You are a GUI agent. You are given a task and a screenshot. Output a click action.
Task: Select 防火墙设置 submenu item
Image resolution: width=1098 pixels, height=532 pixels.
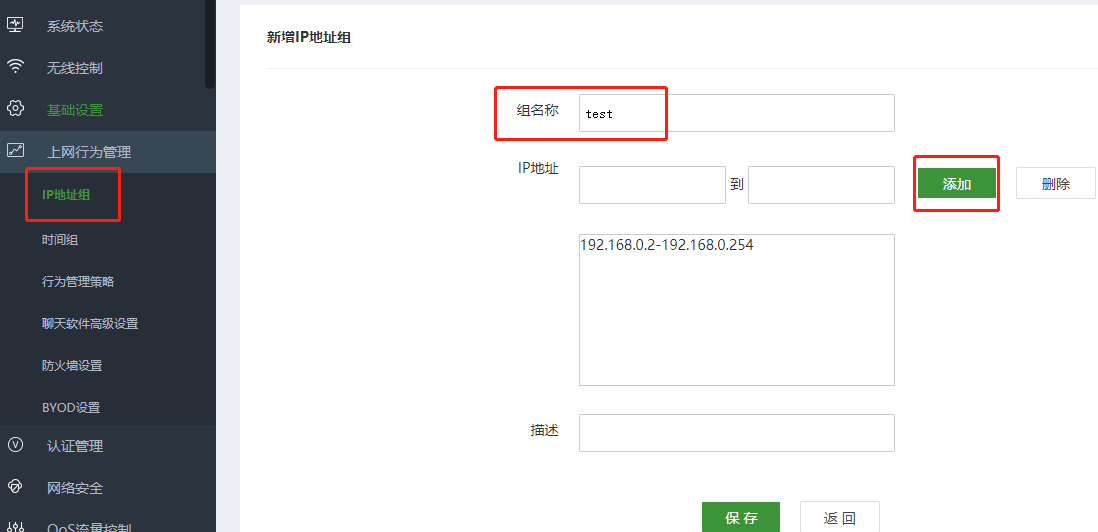click(72, 365)
